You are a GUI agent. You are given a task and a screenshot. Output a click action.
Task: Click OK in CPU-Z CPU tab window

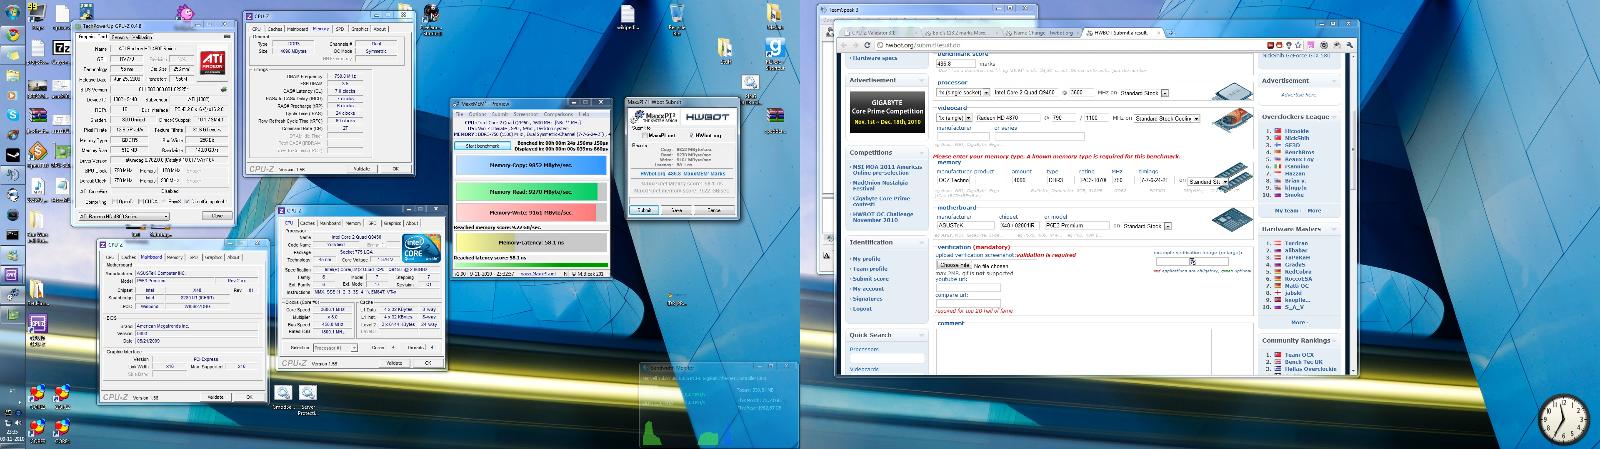coord(427,363)
